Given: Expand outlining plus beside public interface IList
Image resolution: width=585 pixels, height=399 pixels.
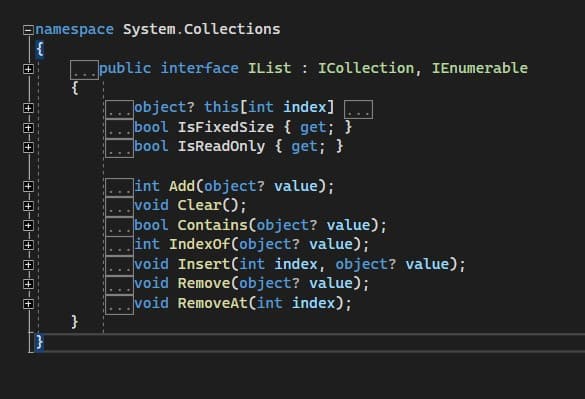Looking at the screenshot, I should [x=28, y=69].
